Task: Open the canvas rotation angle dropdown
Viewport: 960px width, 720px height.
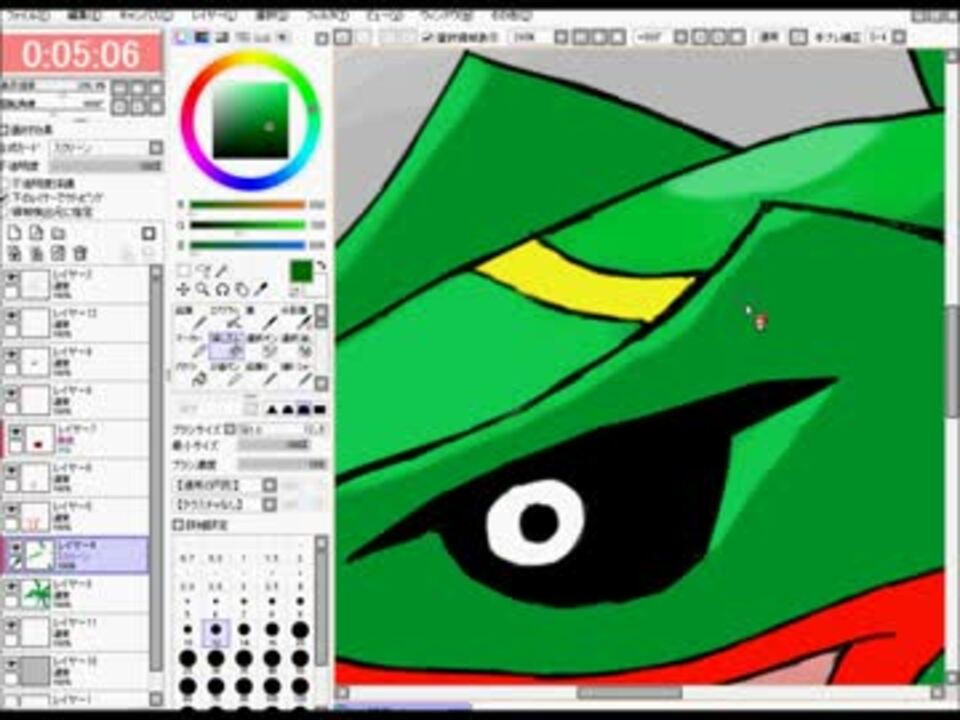Action: pyautogui.click(x=681, y=37)
